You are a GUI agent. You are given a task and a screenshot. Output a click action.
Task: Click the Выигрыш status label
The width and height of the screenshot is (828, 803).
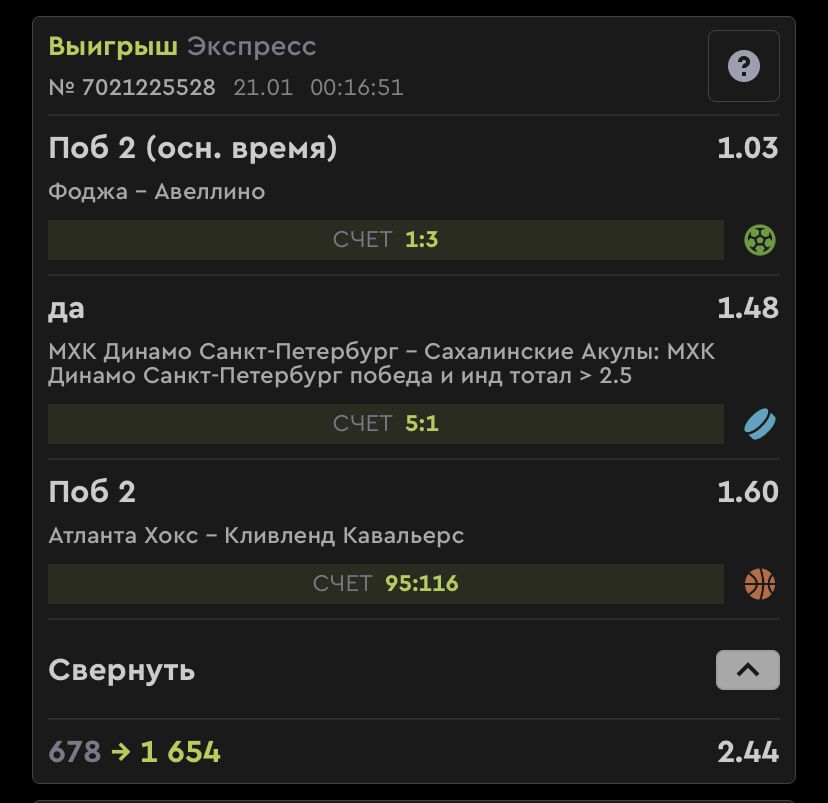tap(113, 46)
